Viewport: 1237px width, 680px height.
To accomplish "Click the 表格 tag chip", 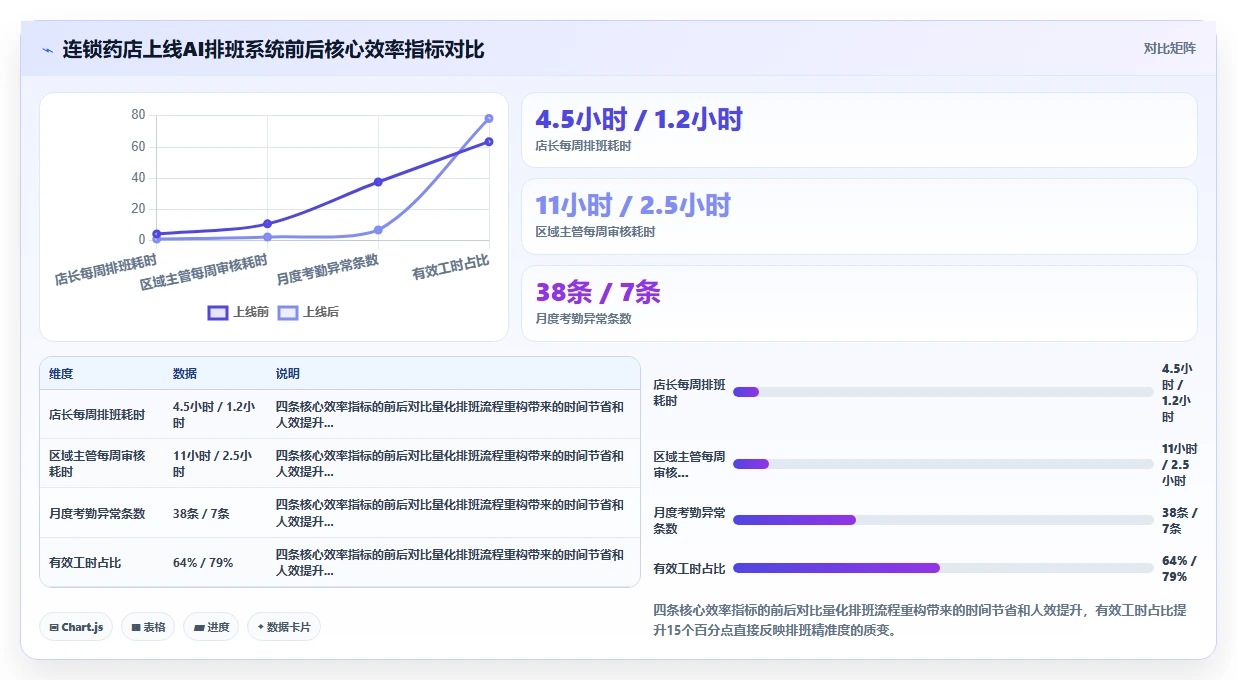I will point(148,627).
